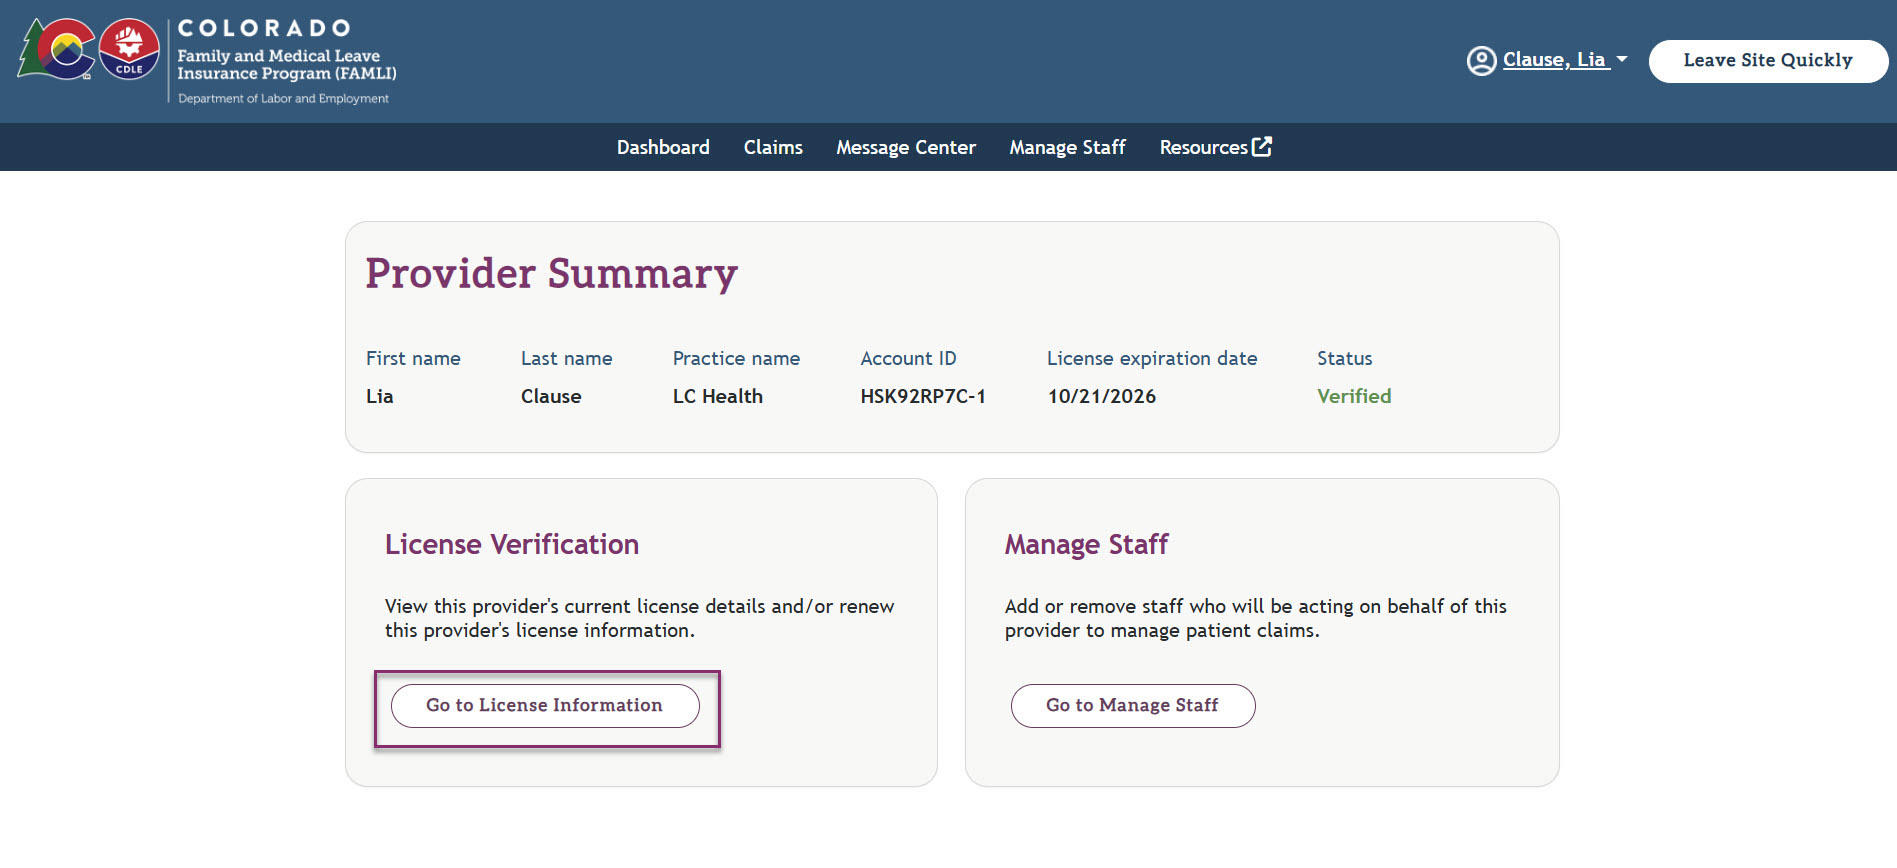Click the Go to Manage Staff button

[x=1133, y=706]
